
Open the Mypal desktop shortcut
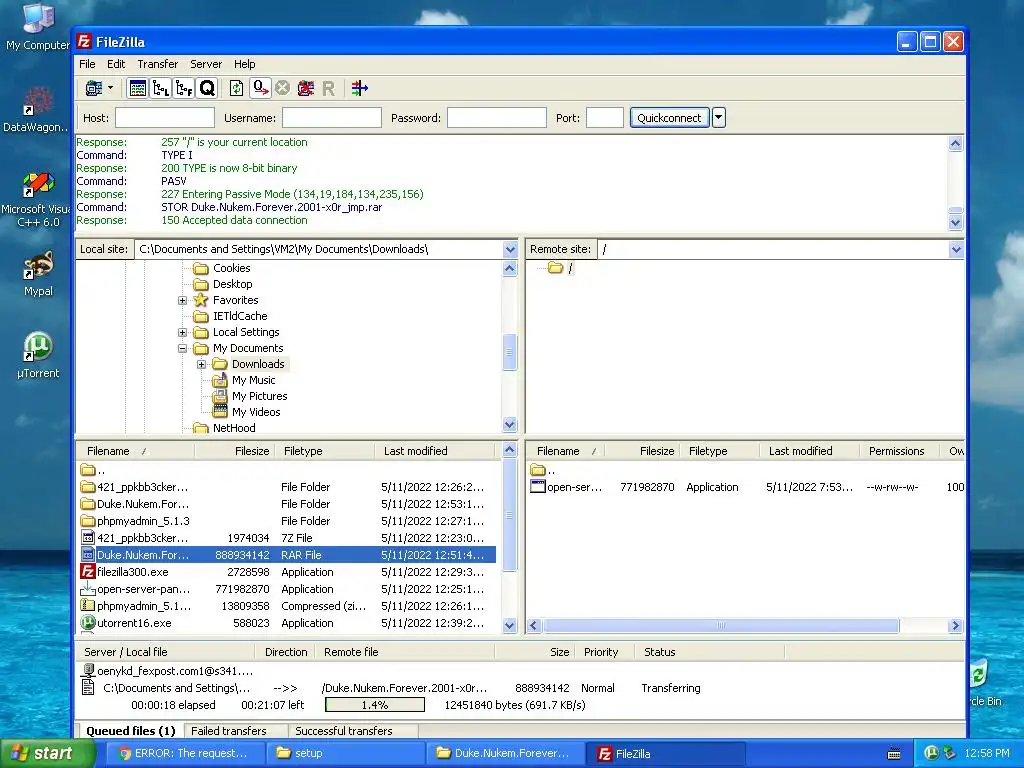(x=39, y=275)
